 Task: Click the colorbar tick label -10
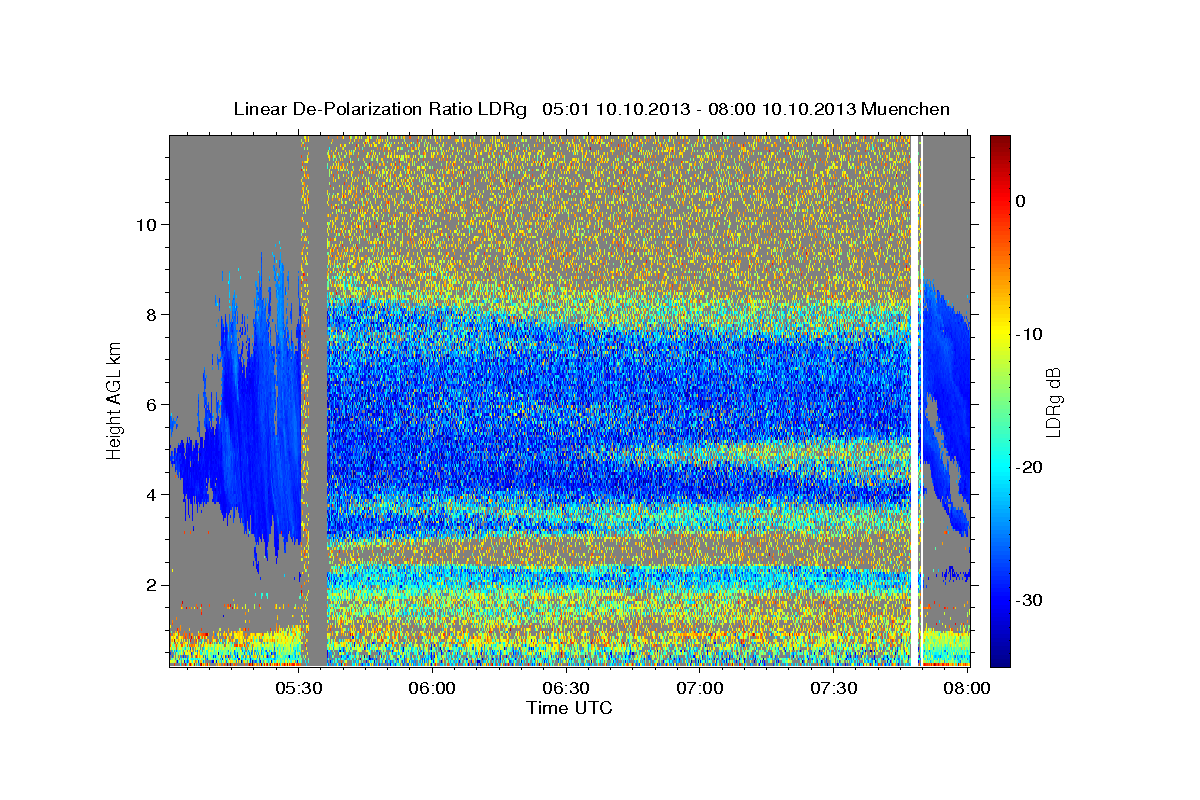point(1030,334)
